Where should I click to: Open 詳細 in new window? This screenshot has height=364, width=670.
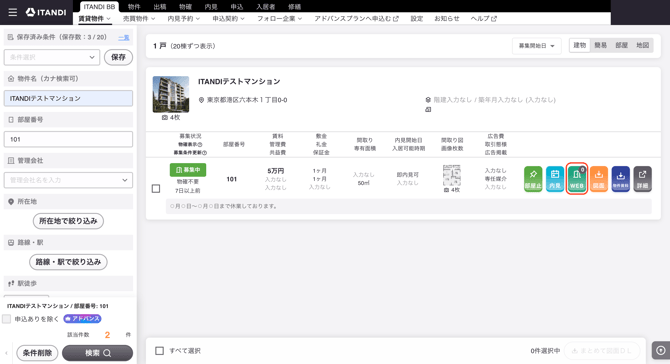642,179
